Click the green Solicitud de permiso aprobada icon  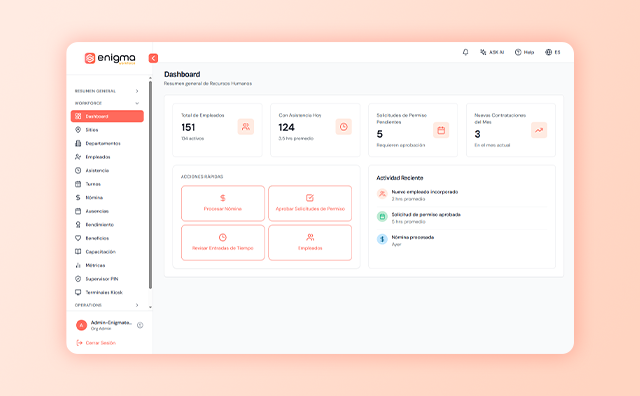(x=382, y=217)
